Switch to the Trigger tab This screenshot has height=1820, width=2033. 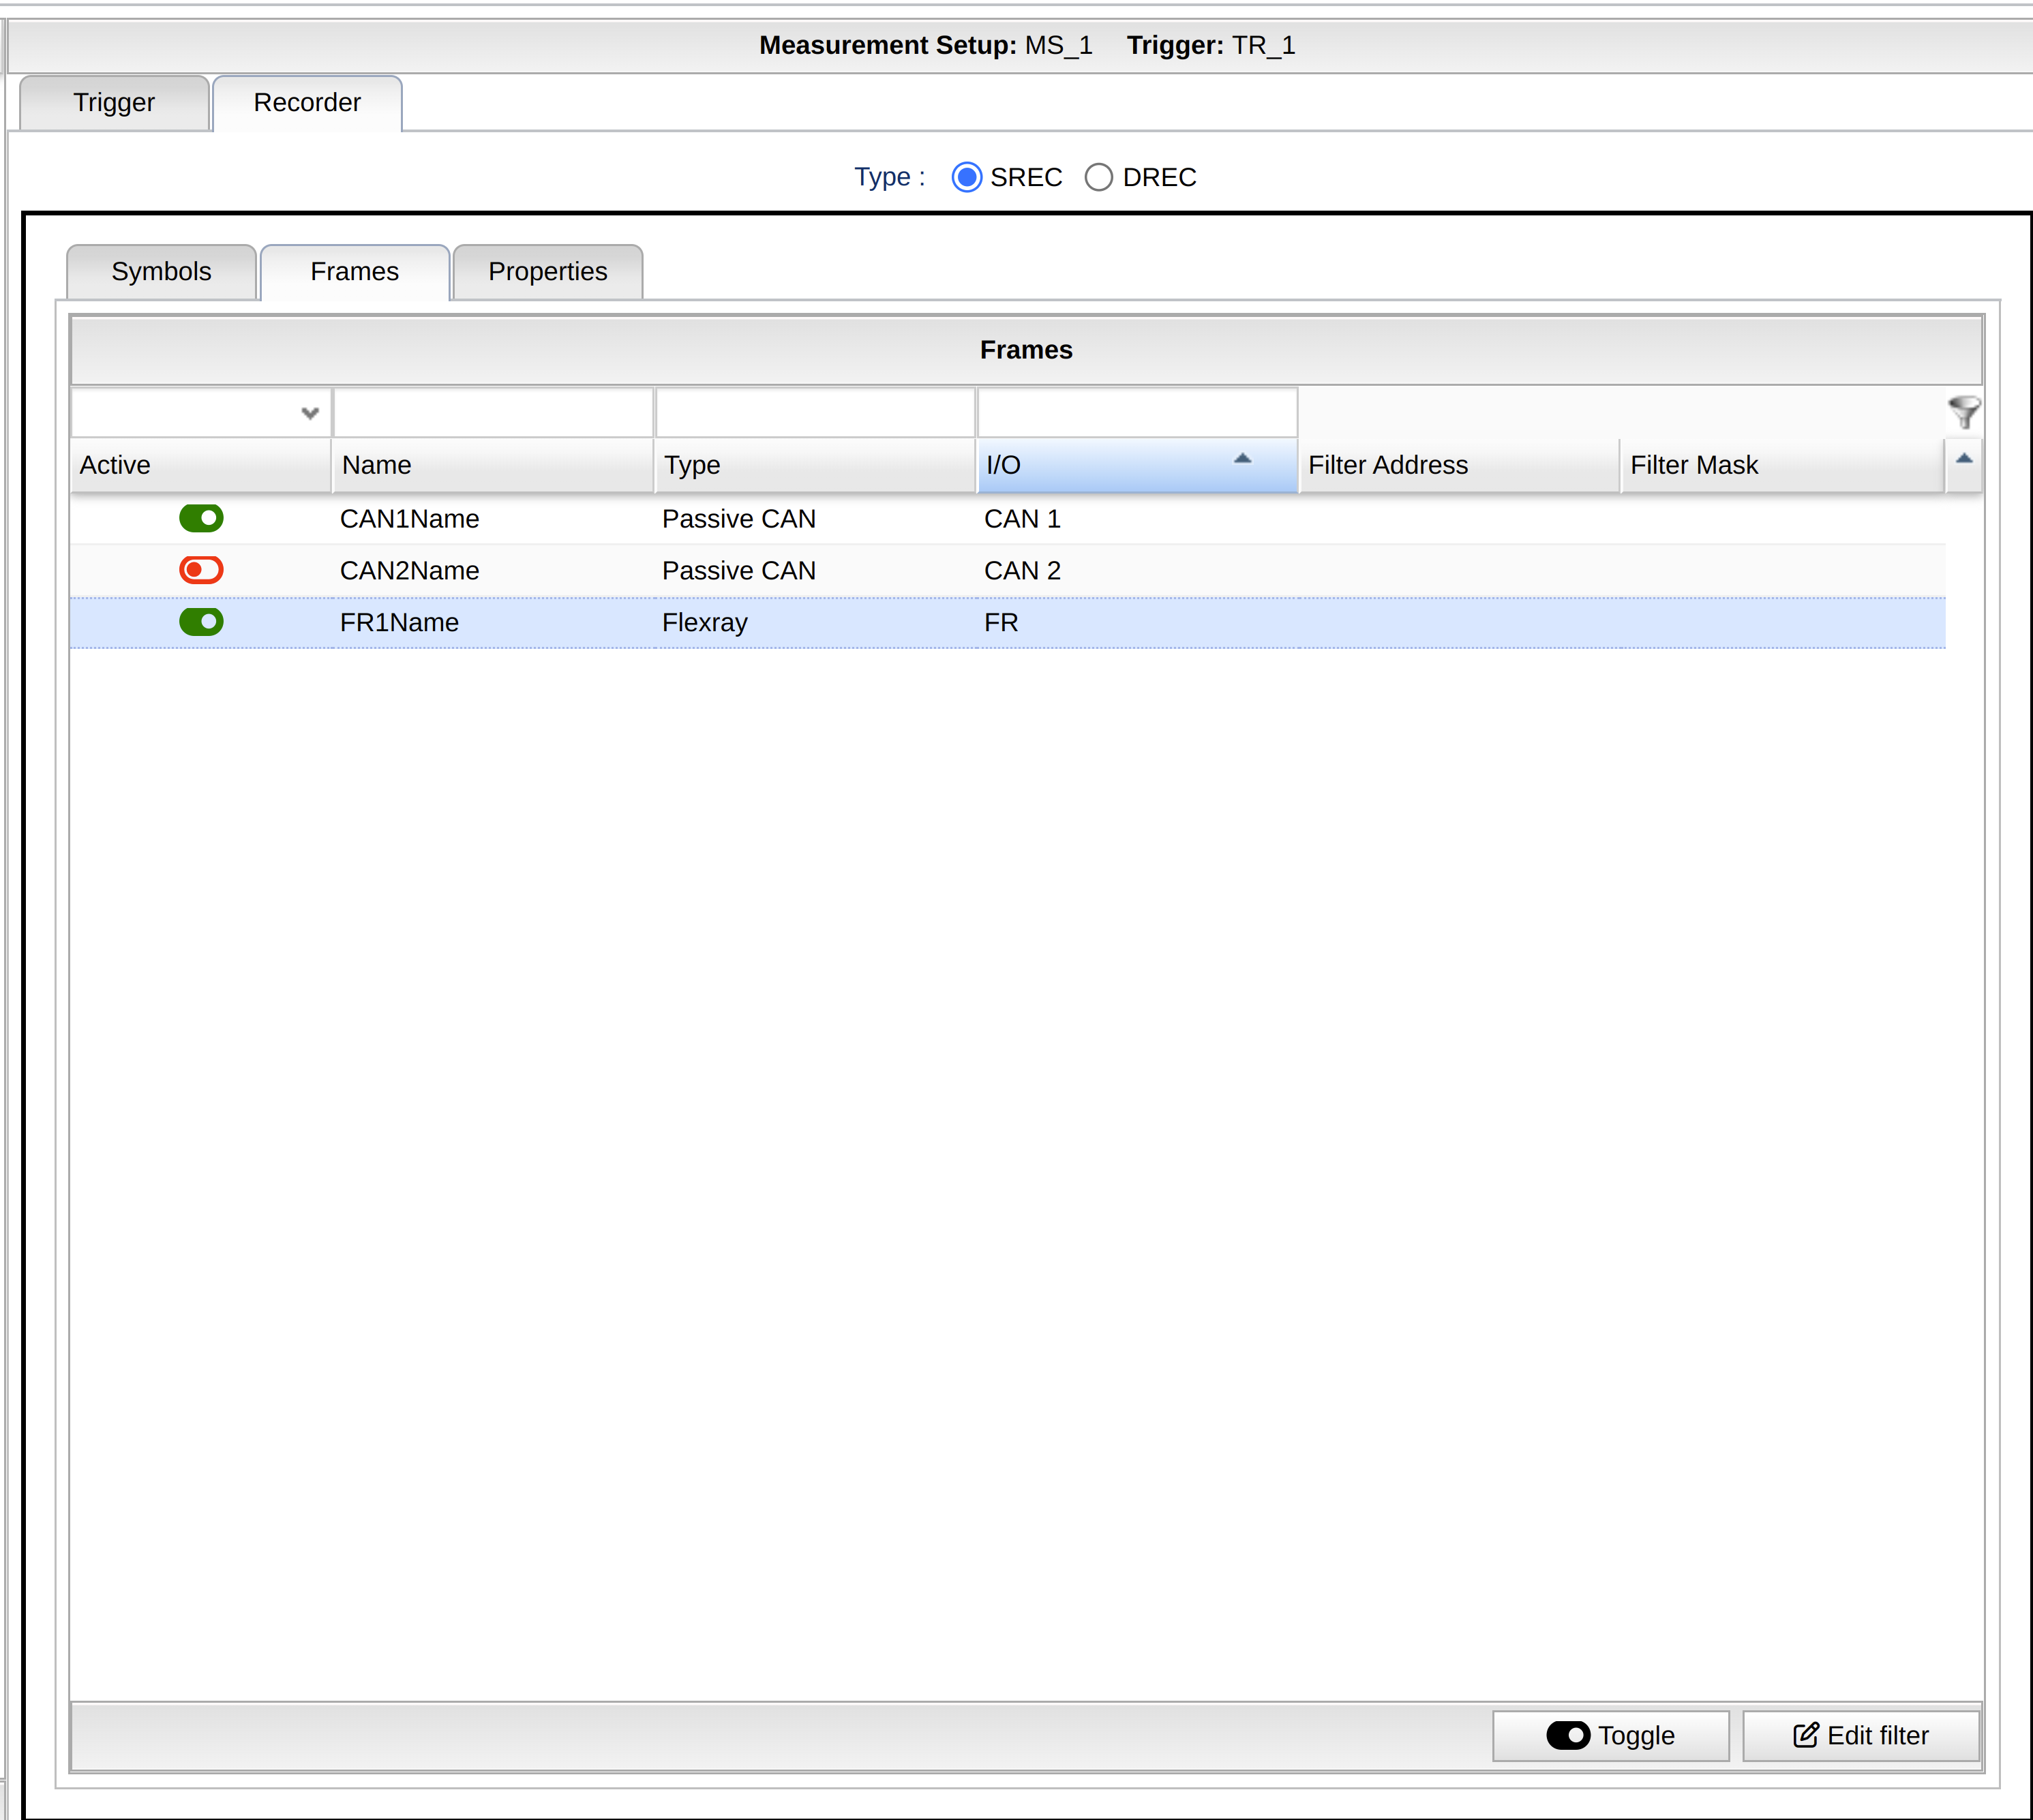point(114,103)
